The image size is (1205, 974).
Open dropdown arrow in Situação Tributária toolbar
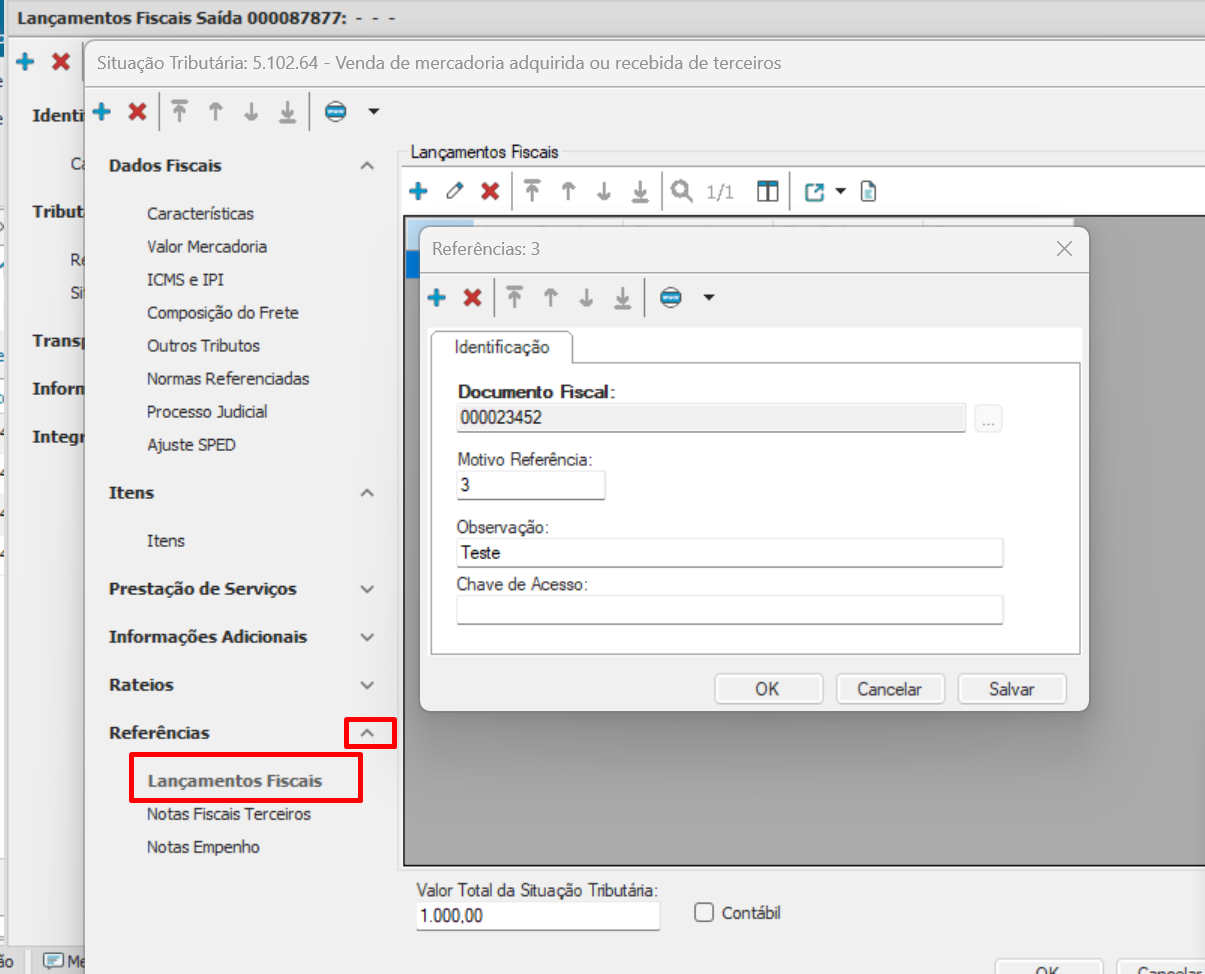(x=373, y=112)
